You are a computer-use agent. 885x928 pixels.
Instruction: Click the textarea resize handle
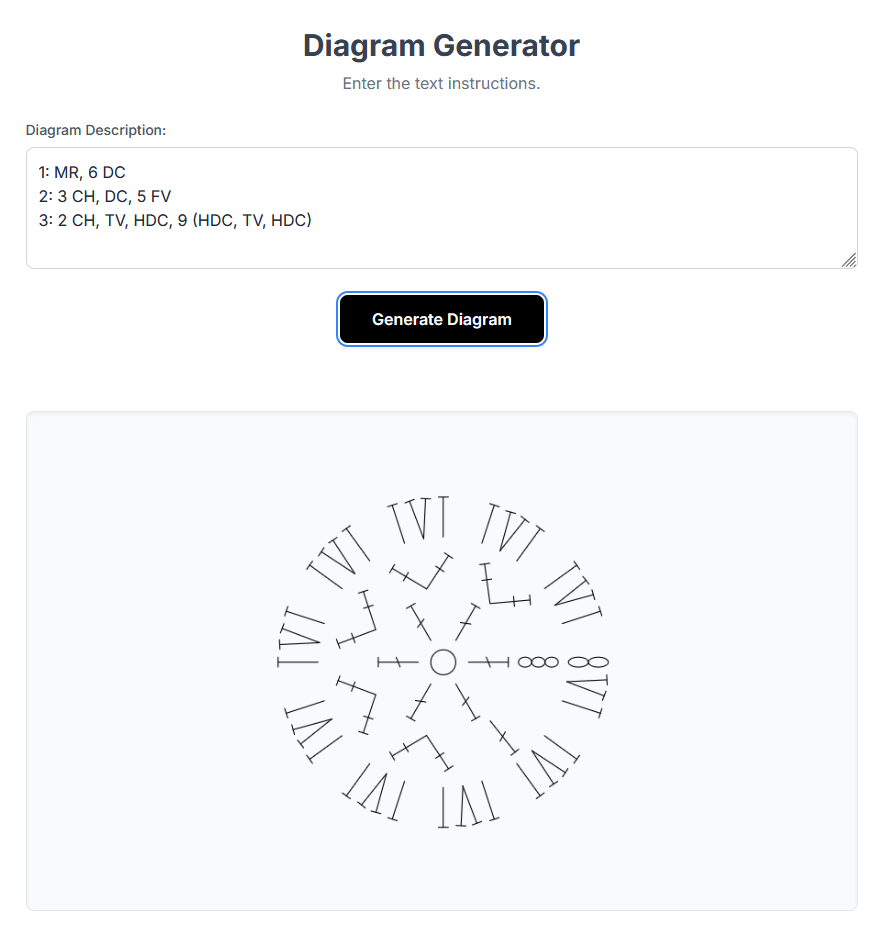tap(851, 261)
